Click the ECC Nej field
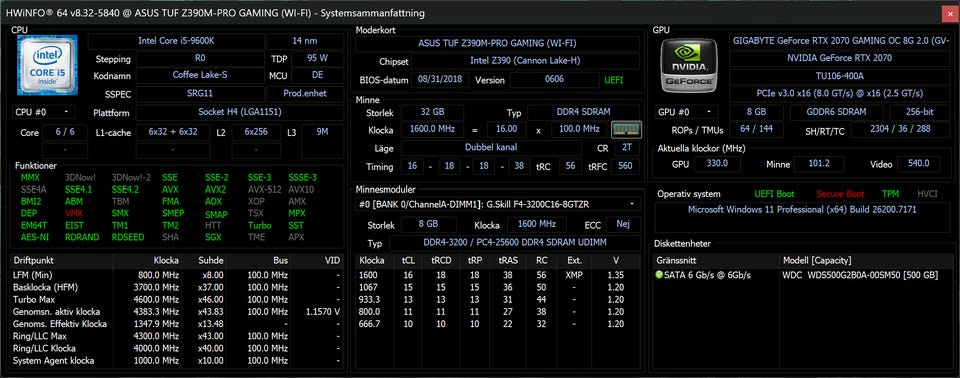The height and width of the screenshot is (378, 960). pos(623,224)
